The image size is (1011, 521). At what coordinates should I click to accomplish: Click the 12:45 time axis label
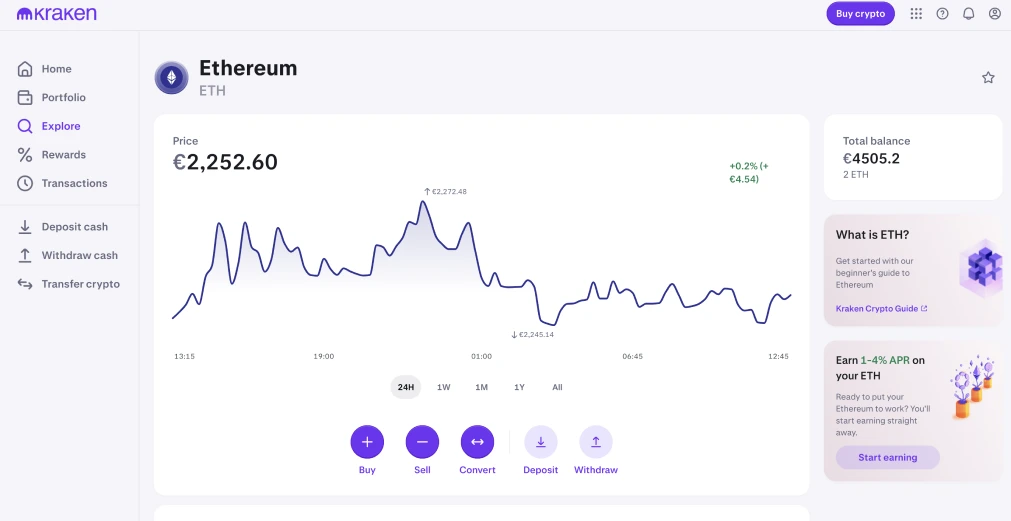pos(778,356)
